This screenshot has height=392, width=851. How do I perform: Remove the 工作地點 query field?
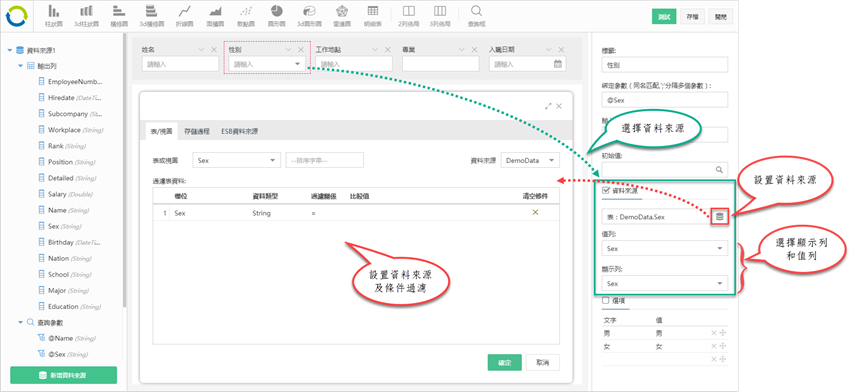(x=388, y=49)
